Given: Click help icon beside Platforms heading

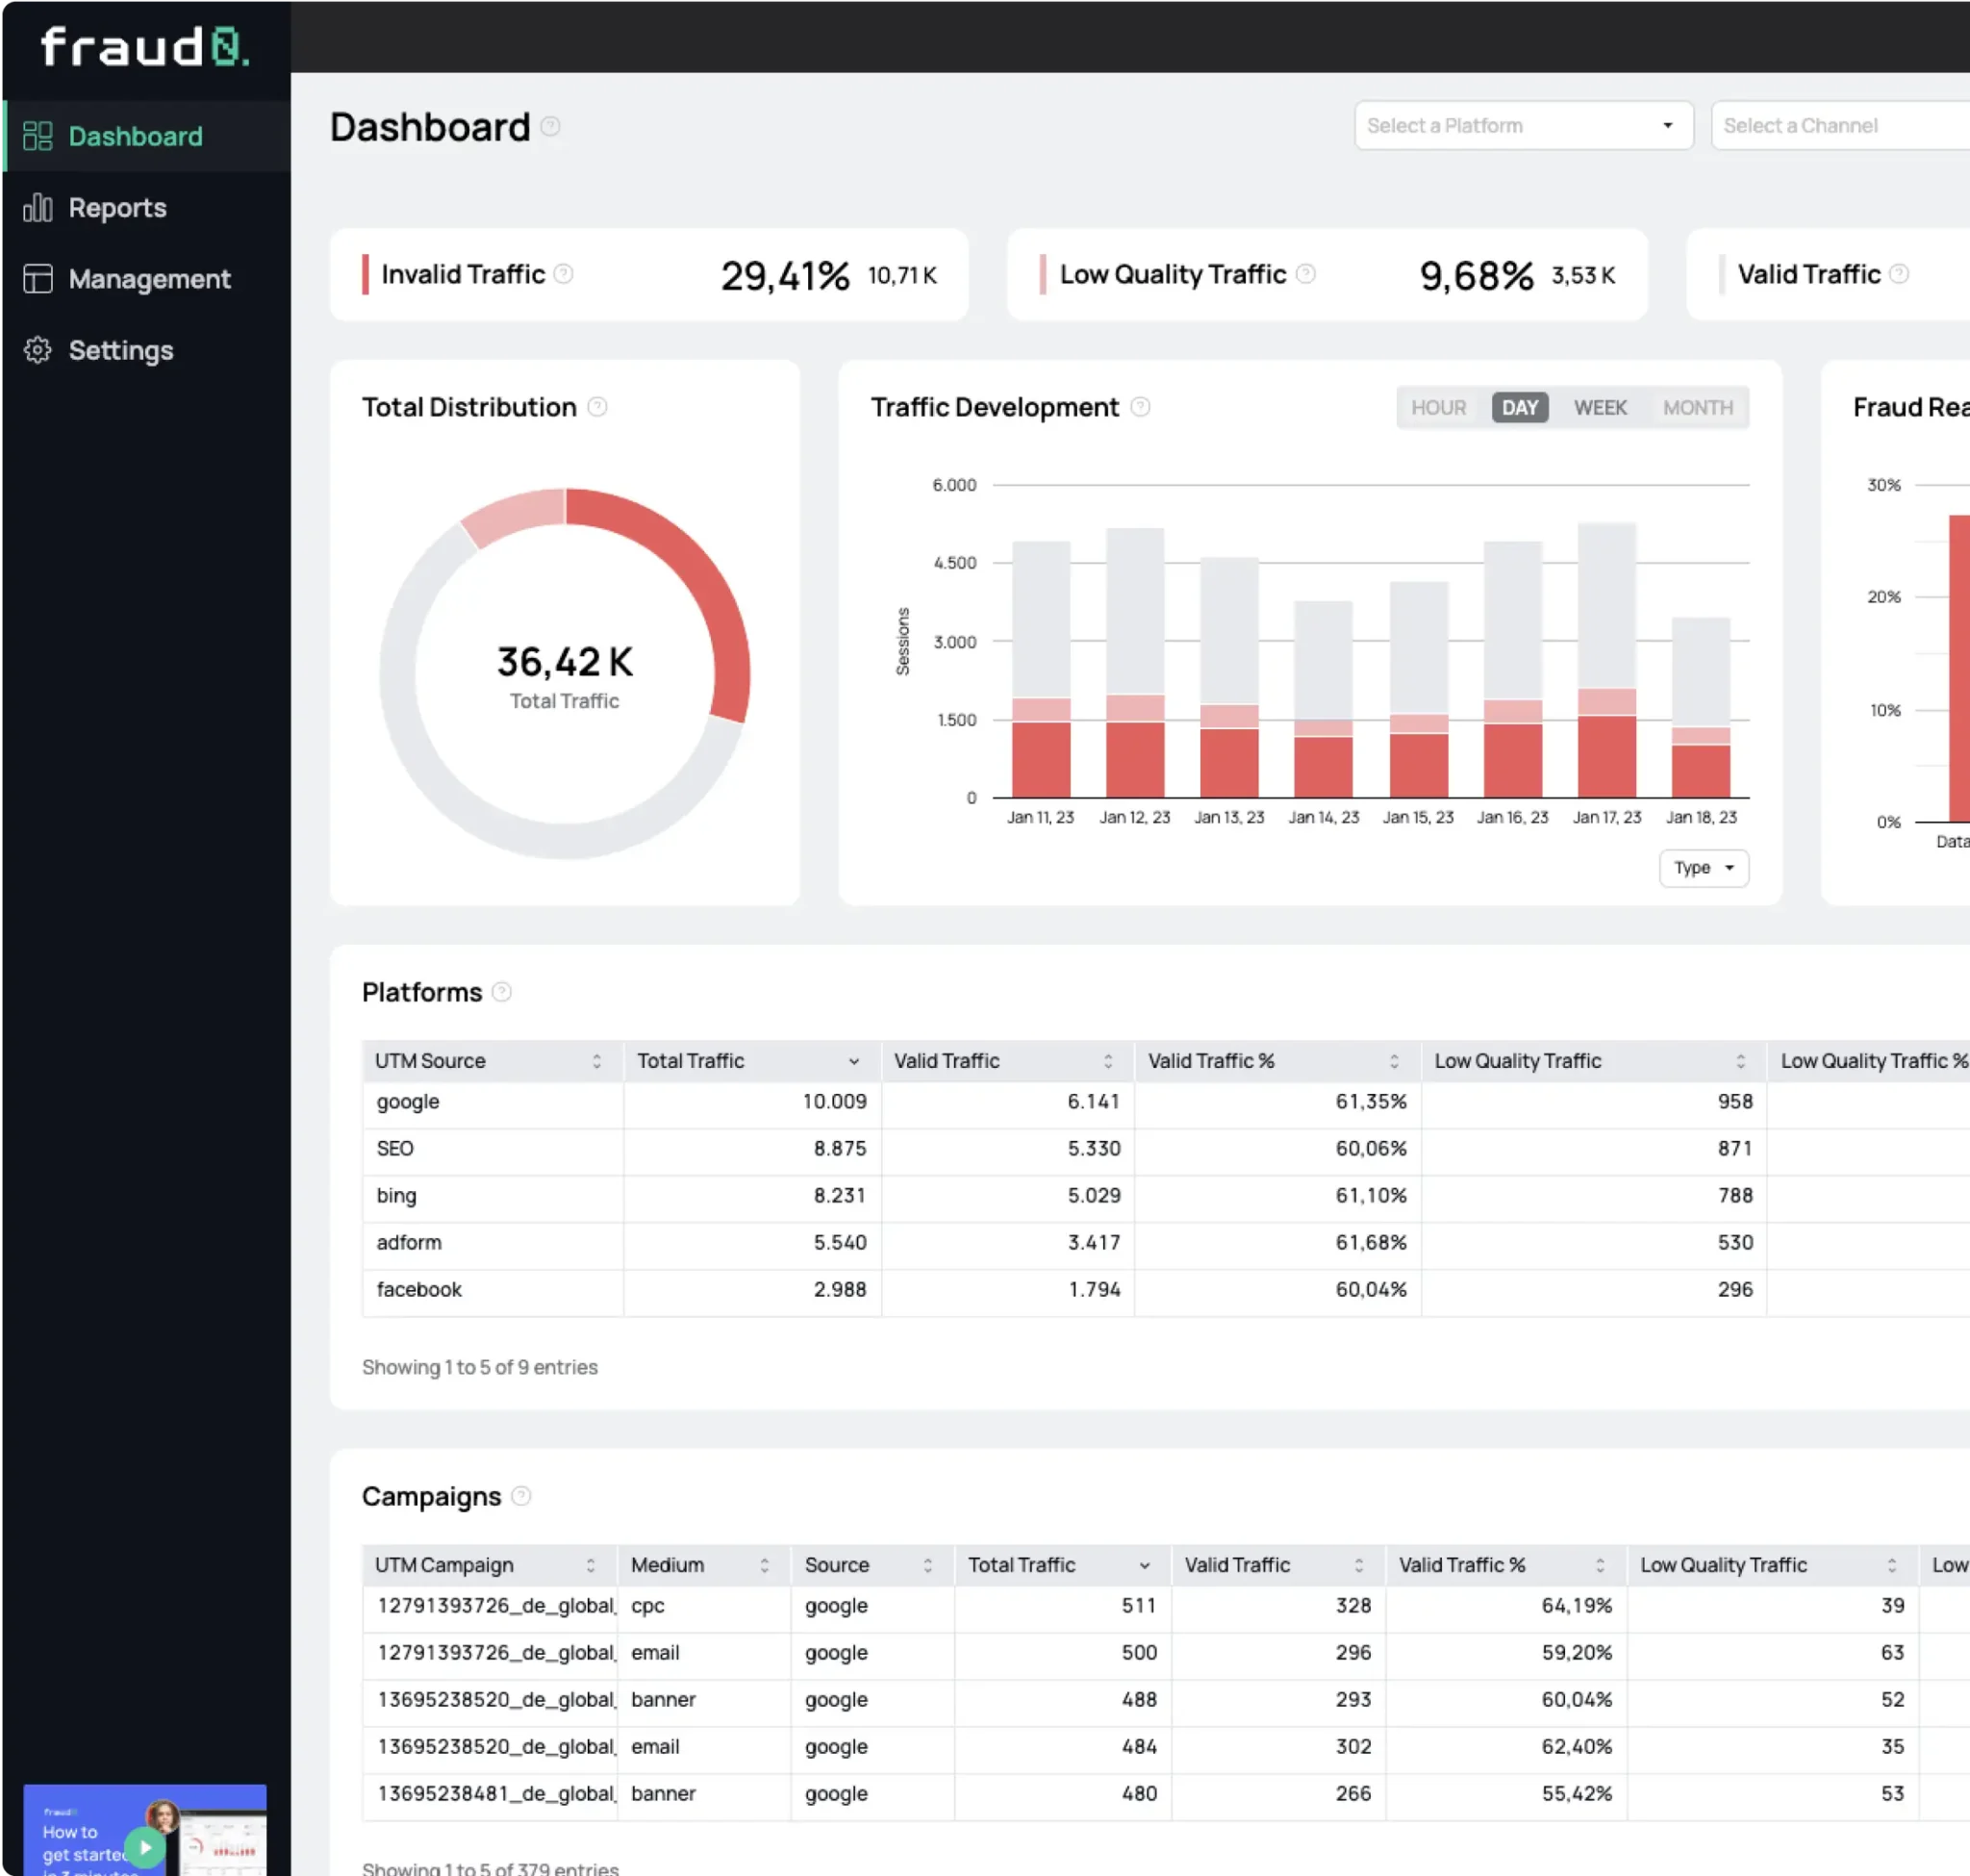Looking at the screenshot, I should point(502,992).
